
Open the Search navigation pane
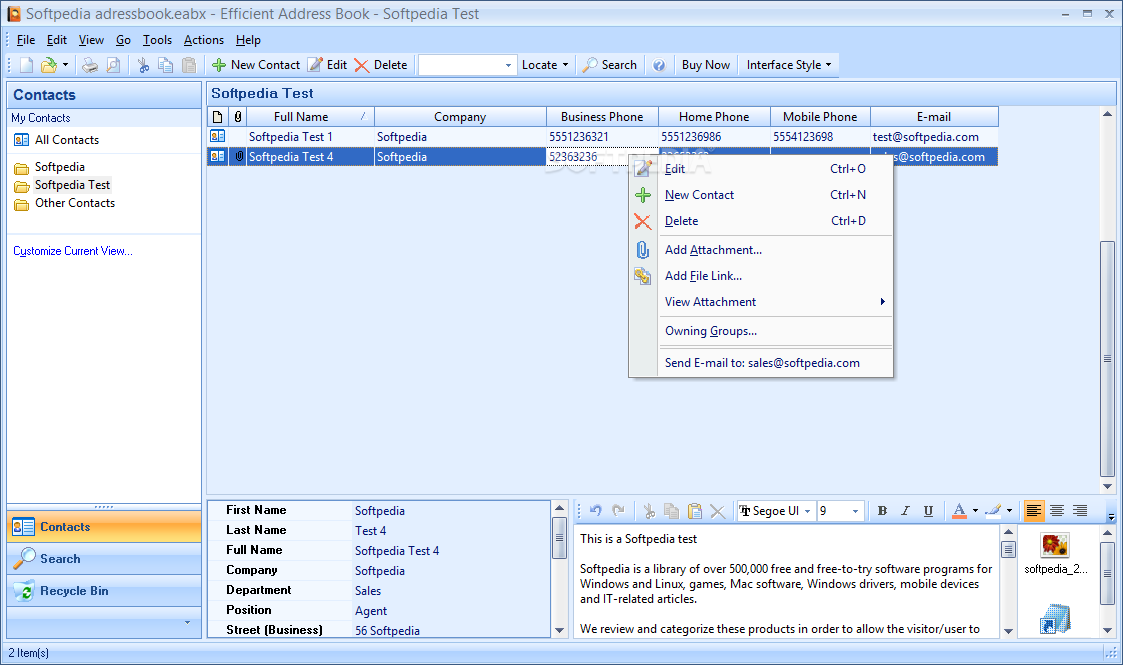(104, 559)
